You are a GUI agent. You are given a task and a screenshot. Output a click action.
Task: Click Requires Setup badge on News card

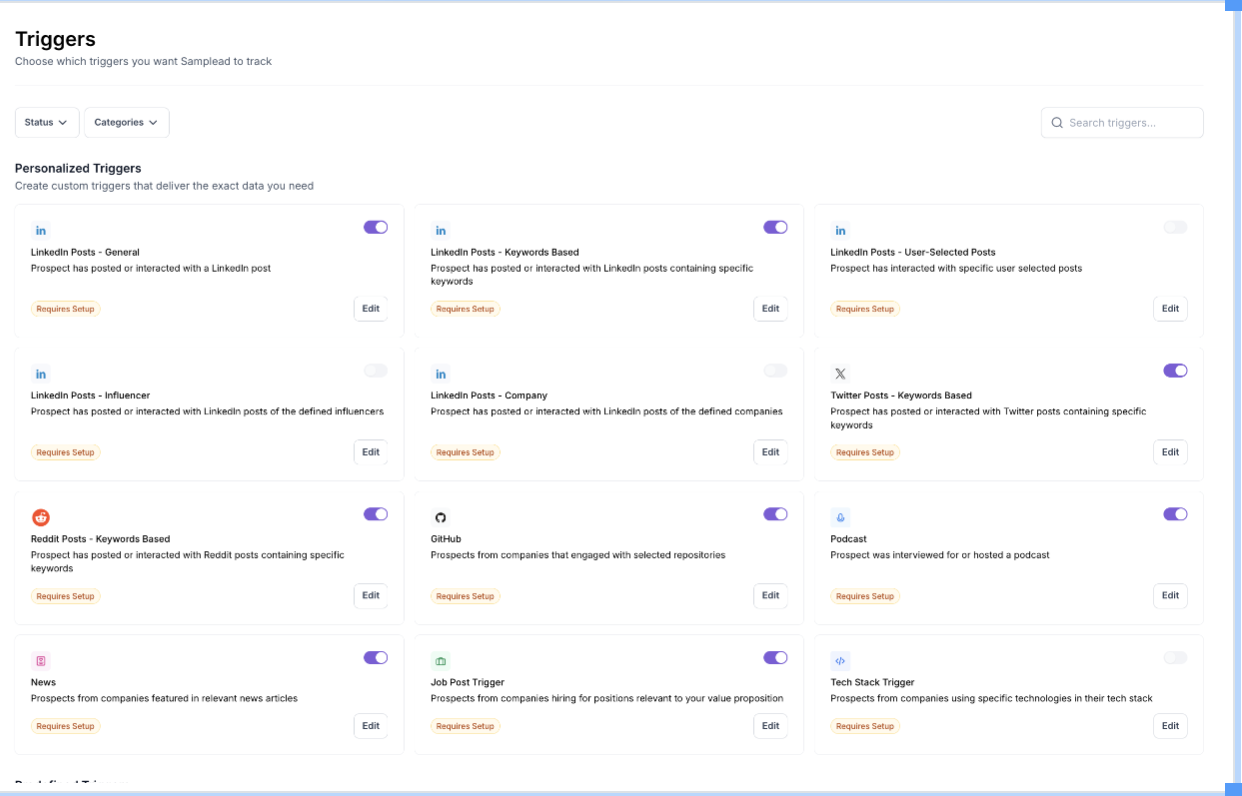click(x=66, y=726)
